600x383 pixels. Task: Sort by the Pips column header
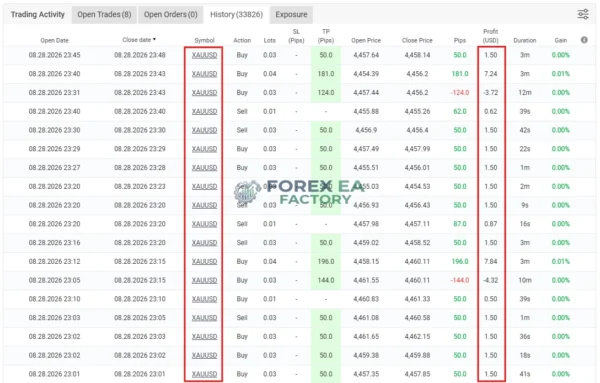coord(460,40)
